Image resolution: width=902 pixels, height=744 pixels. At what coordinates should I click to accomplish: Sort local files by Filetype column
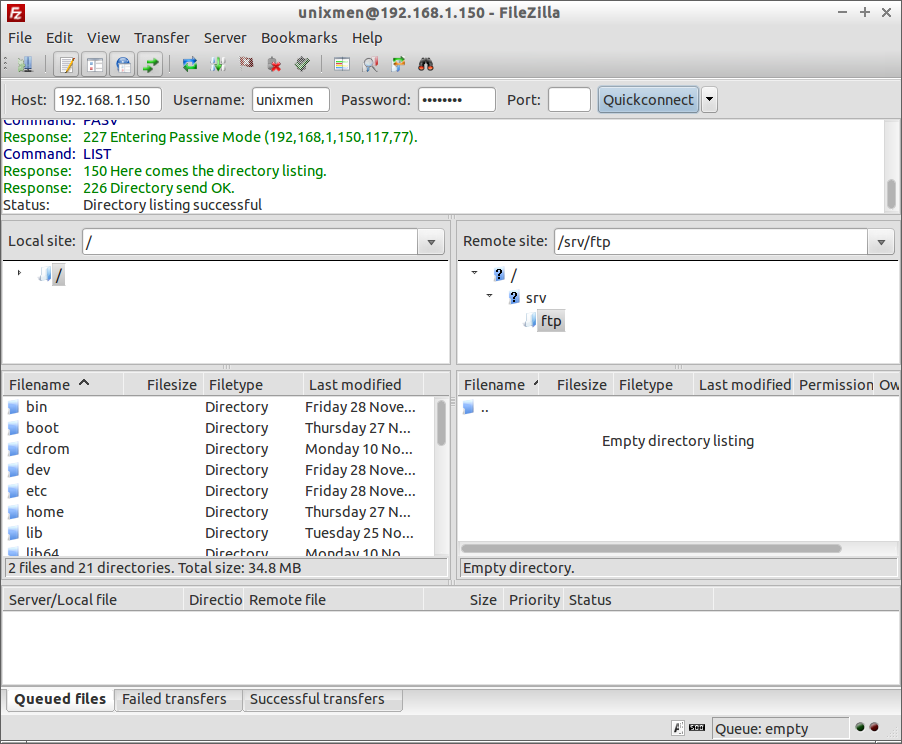(252, 384)
